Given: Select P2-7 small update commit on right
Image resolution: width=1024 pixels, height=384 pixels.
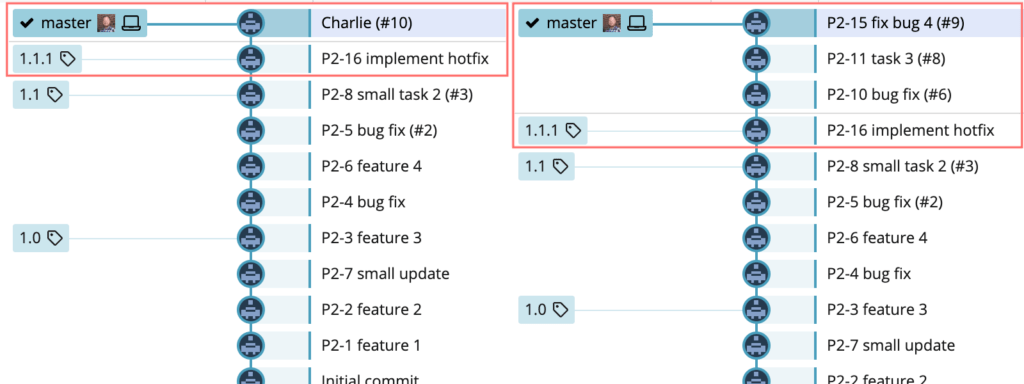Looking at the screenshot, I should 891,345.
